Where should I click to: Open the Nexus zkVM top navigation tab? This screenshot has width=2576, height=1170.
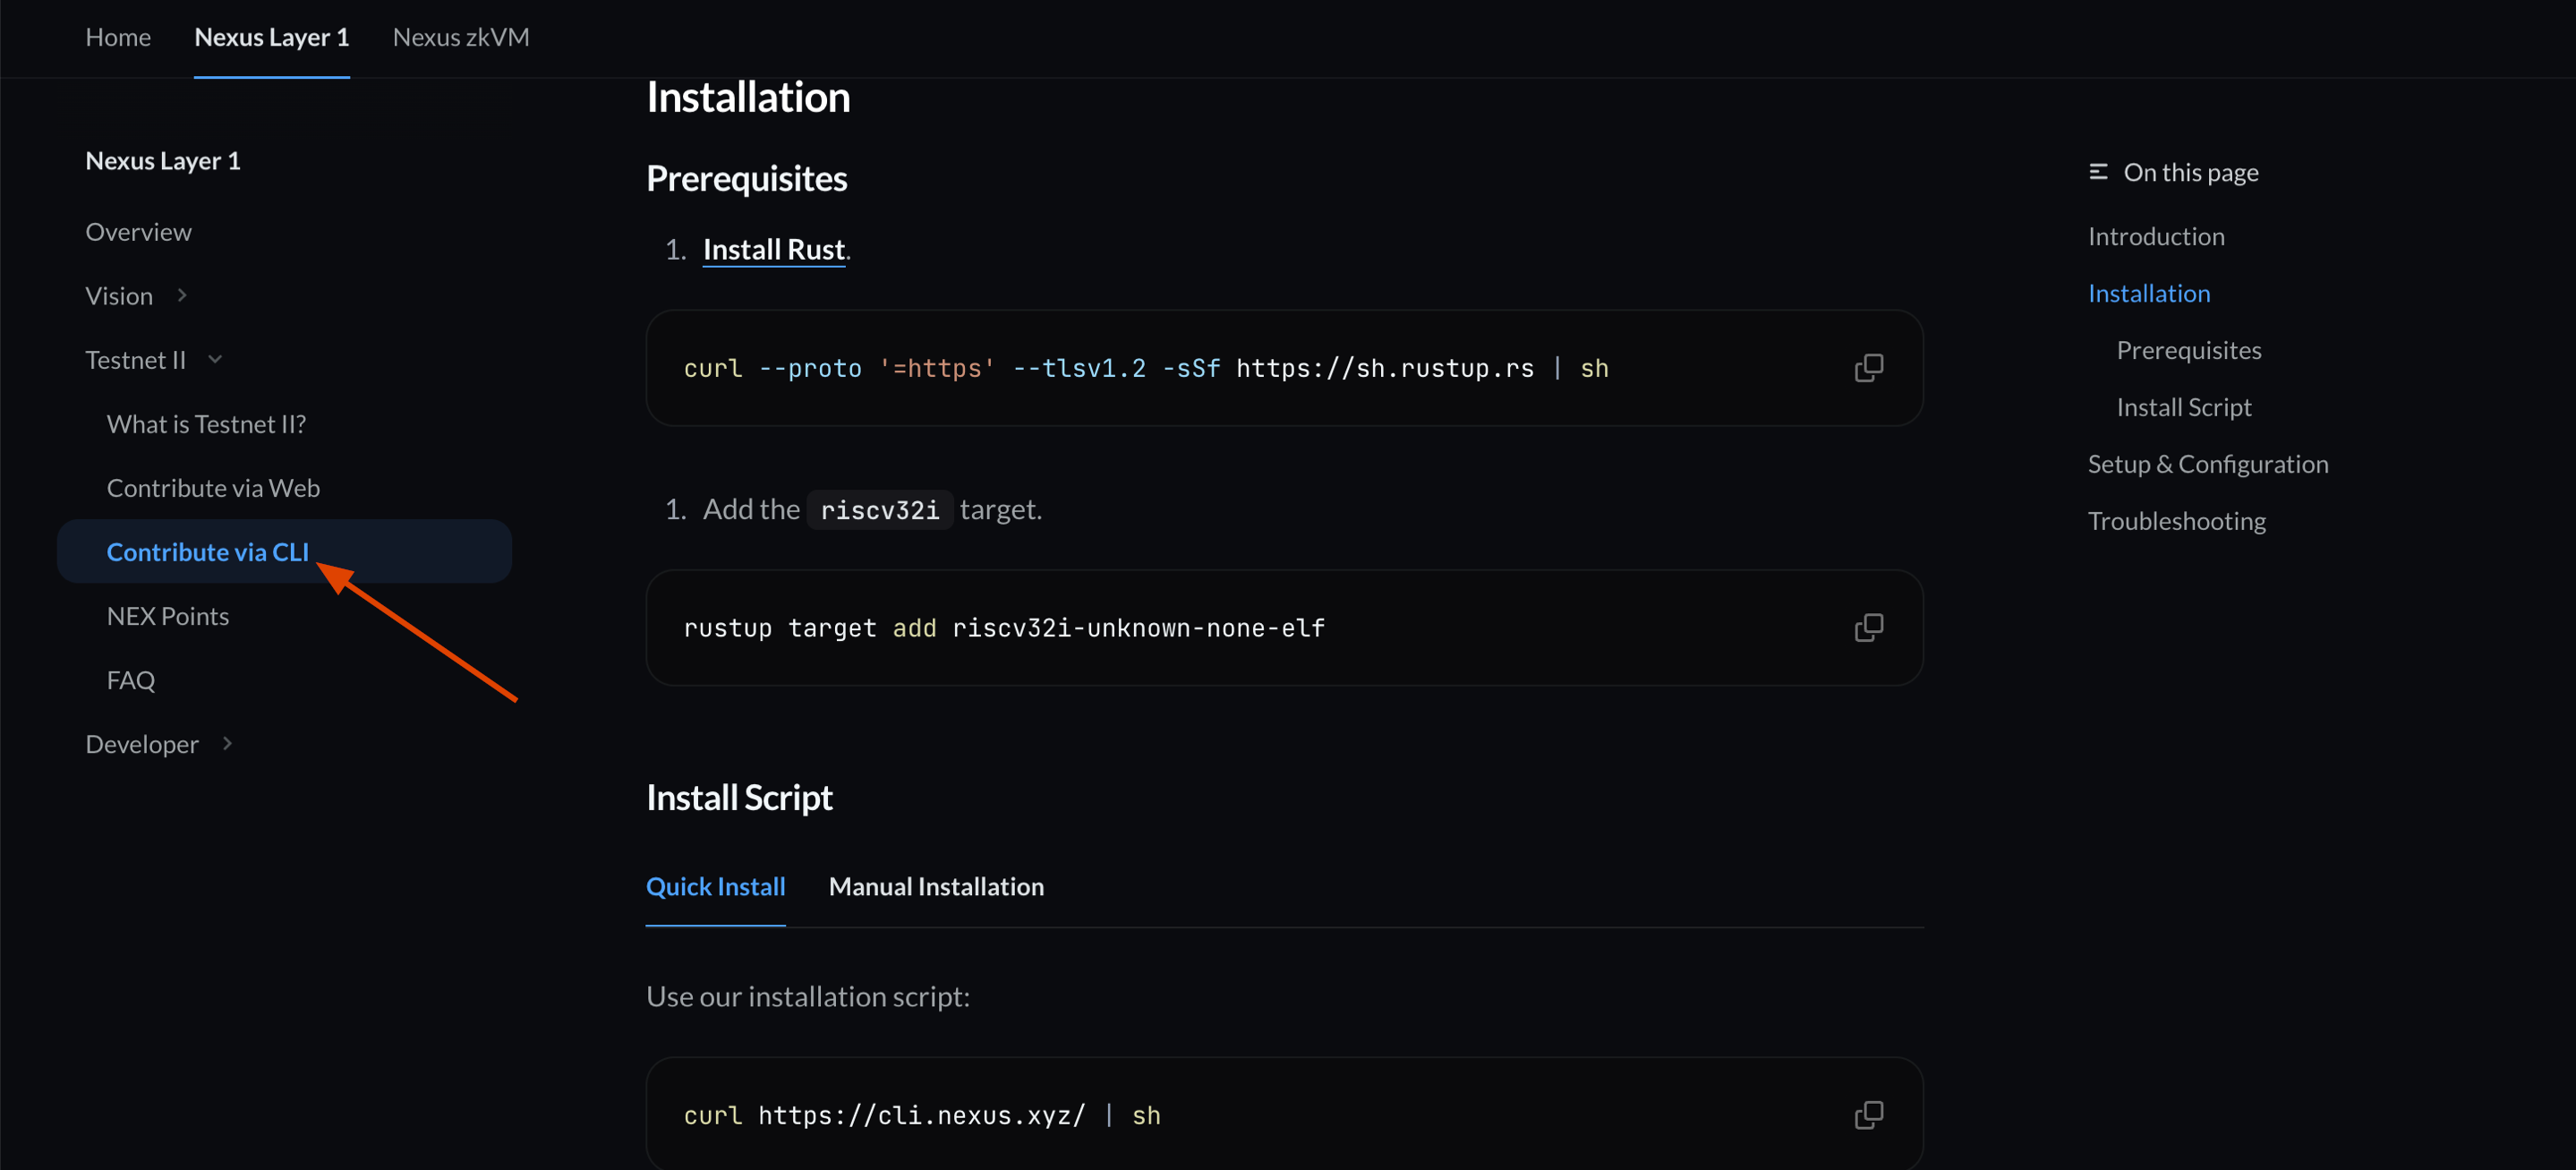[460, 38]
